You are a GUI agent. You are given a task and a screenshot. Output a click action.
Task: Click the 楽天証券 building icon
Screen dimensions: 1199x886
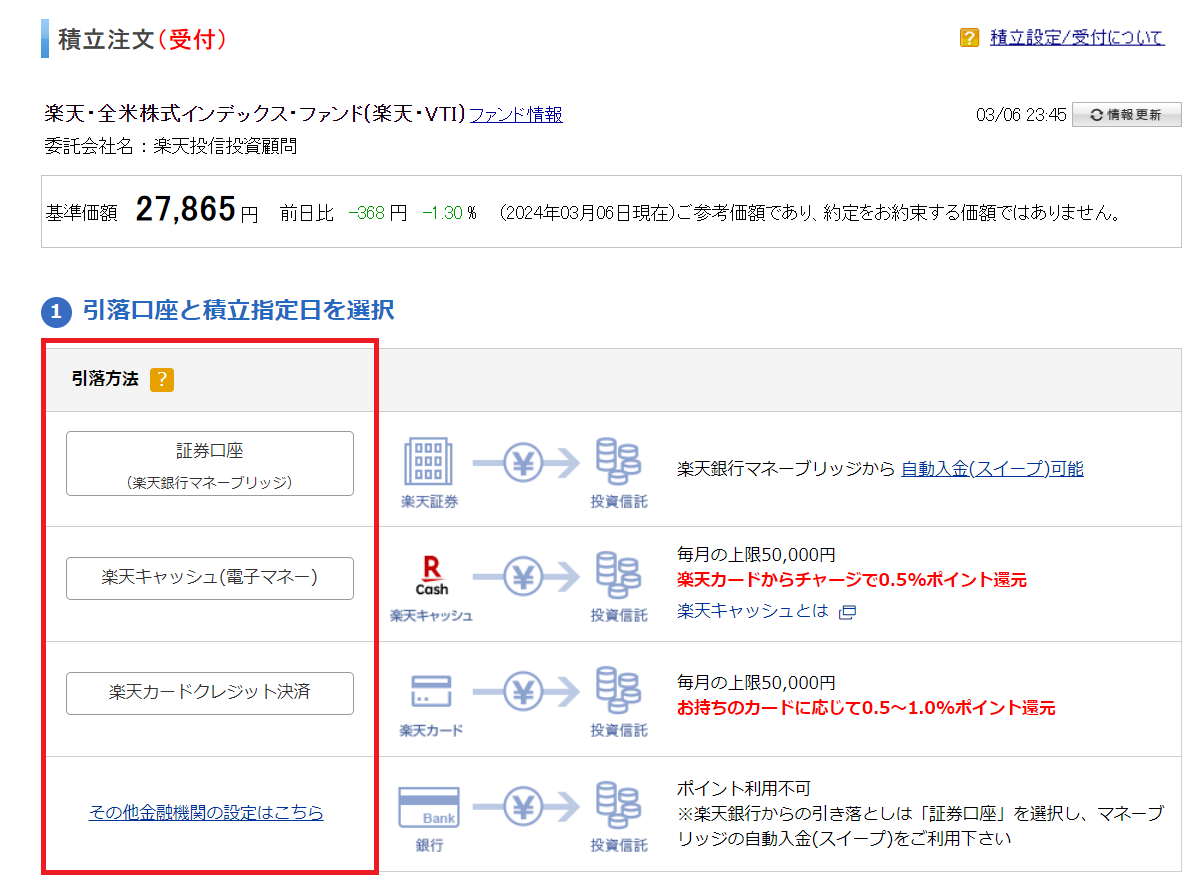(x=429, y=464)
